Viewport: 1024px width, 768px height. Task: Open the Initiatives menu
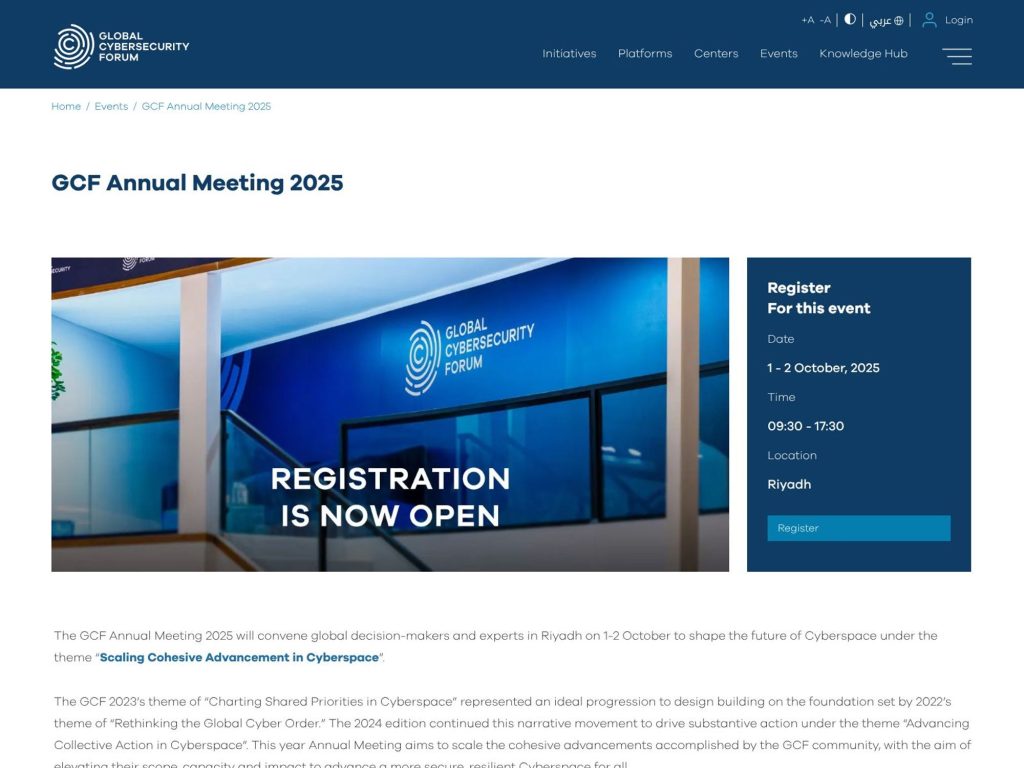(569, 54)
